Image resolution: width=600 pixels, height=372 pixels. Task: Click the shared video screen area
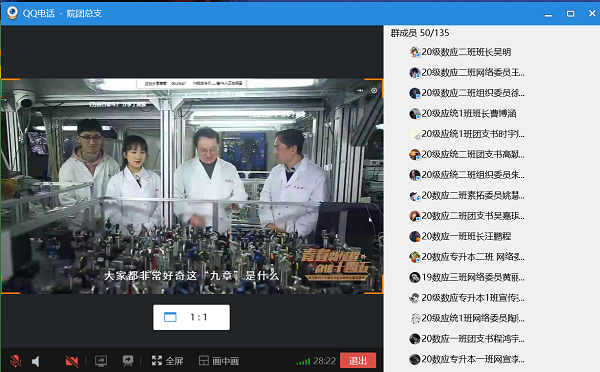point(192,186)
